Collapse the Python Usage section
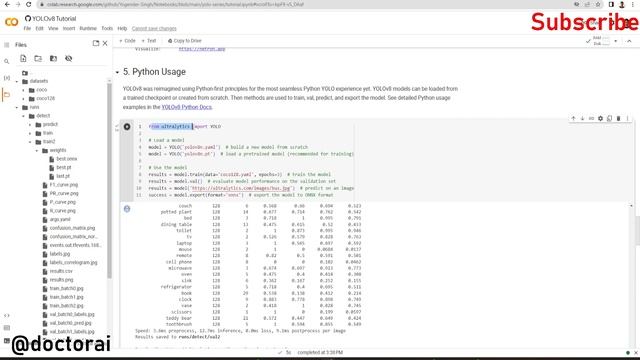Screen dimensions: 640x360 (x=117, y=72)
